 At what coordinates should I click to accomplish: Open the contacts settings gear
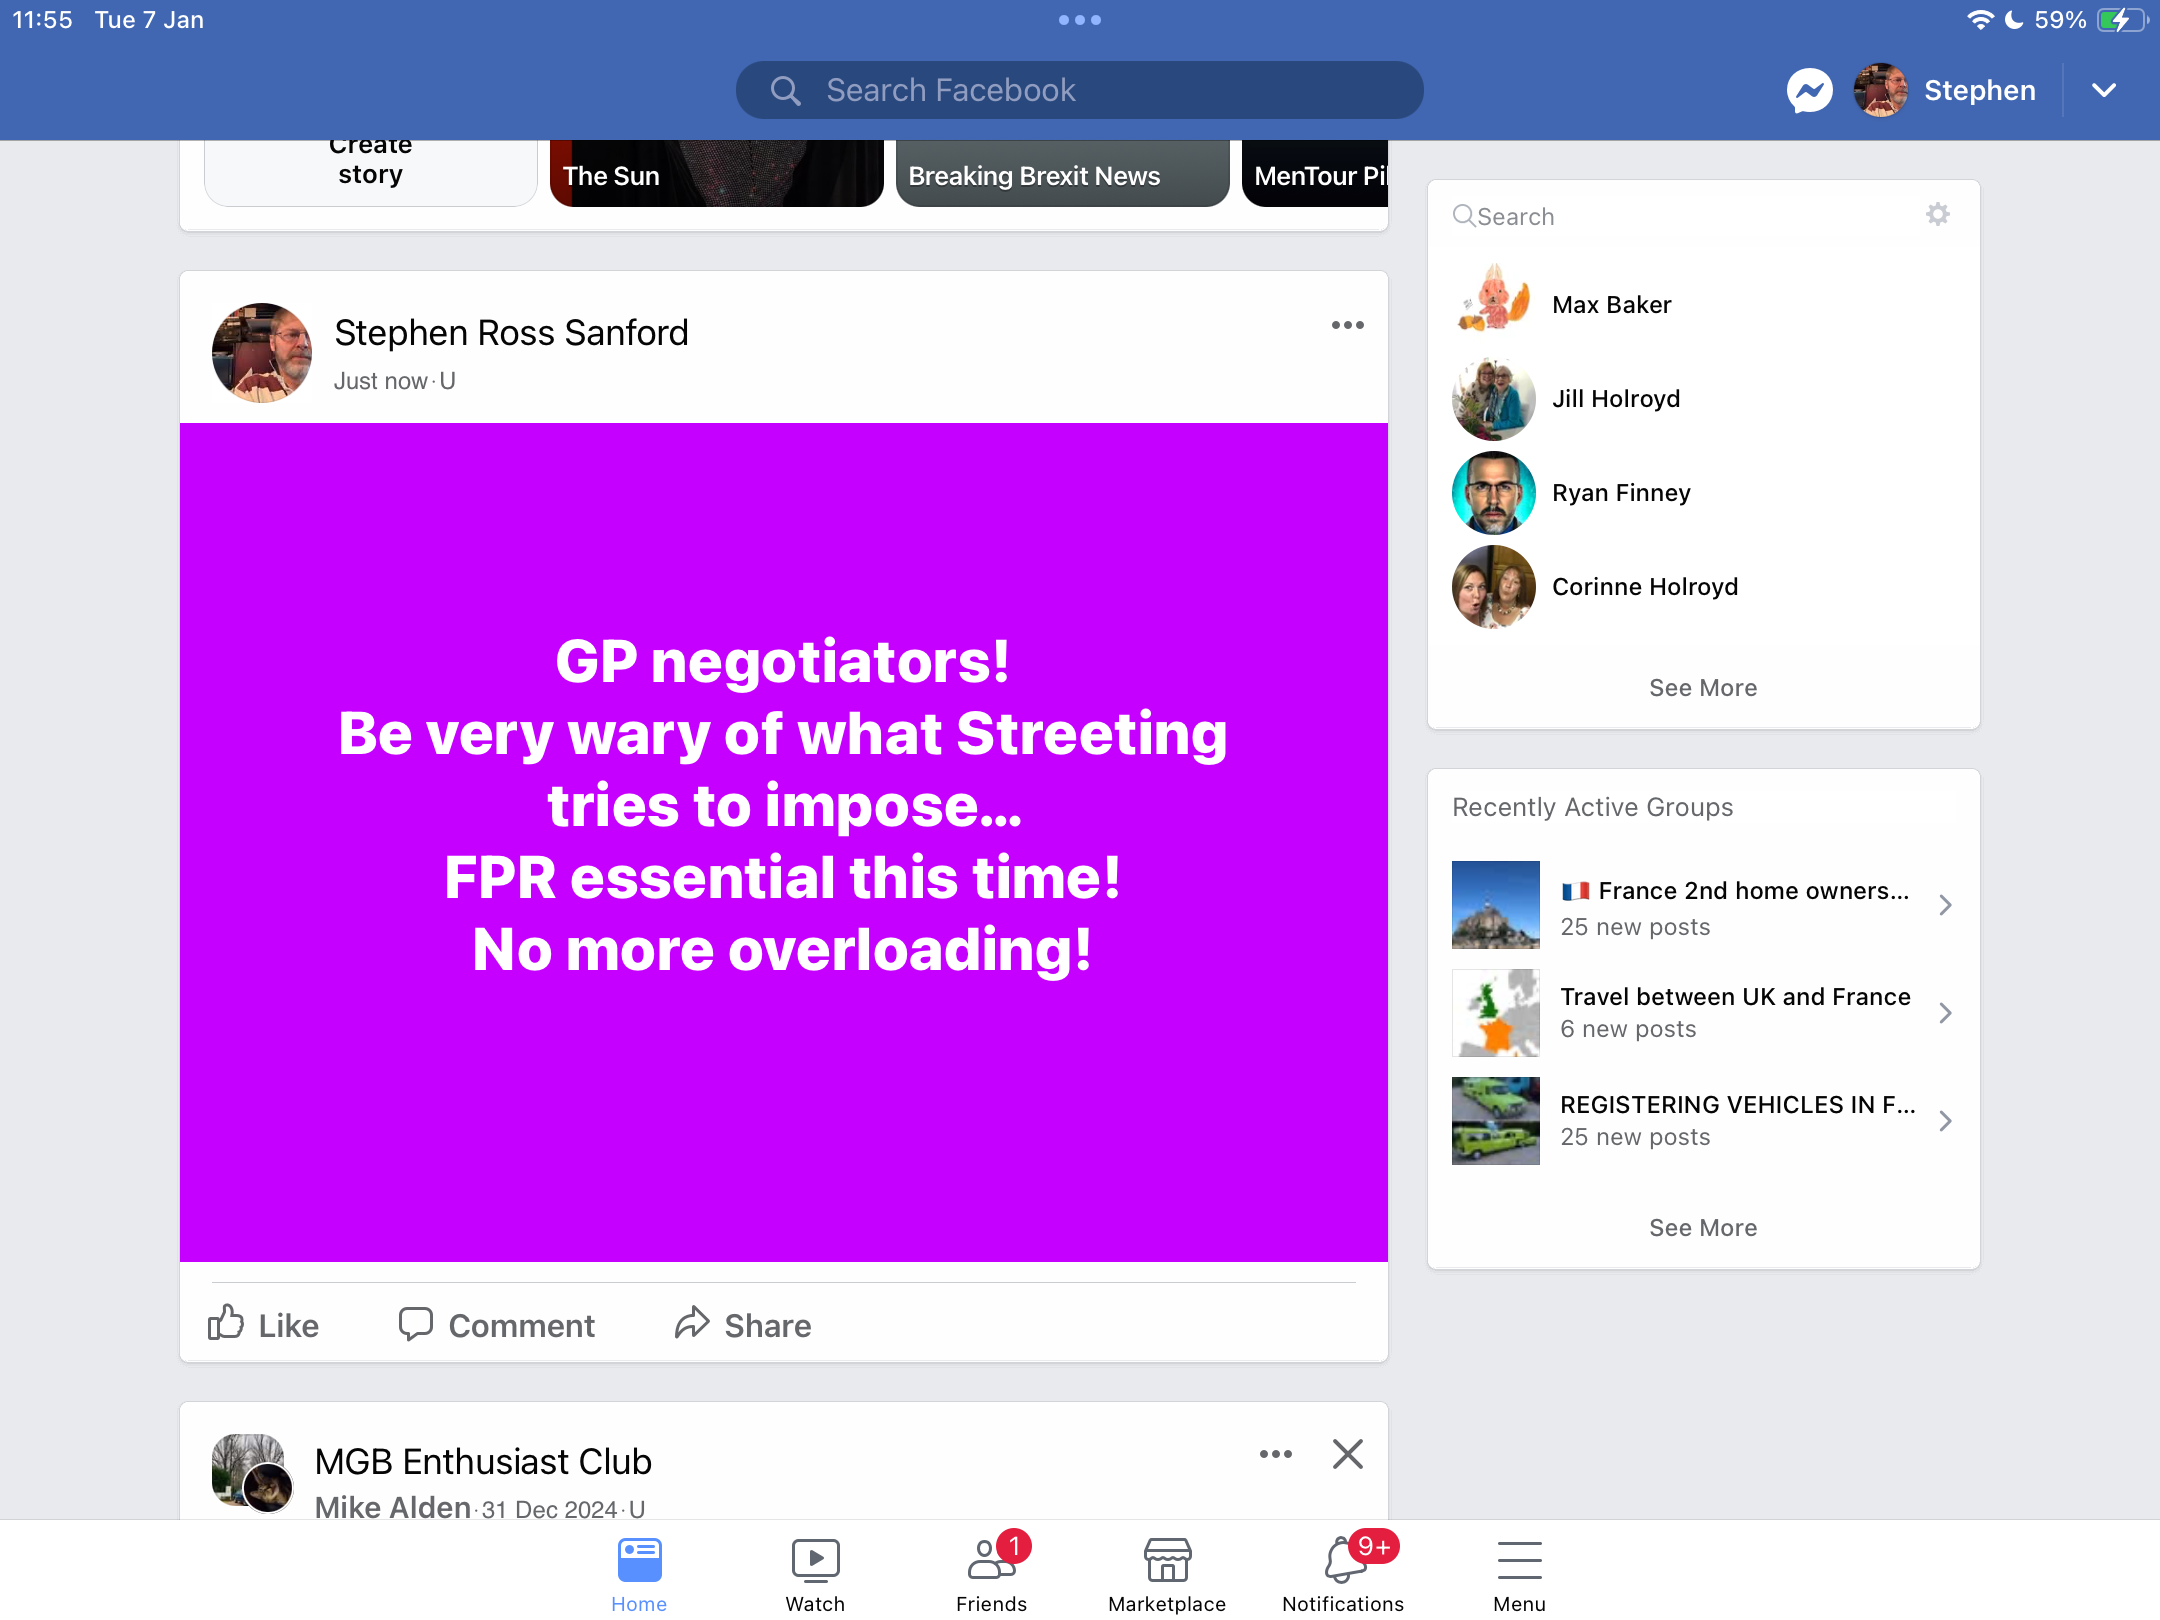pyautogui.click(x=1937, y=214)
